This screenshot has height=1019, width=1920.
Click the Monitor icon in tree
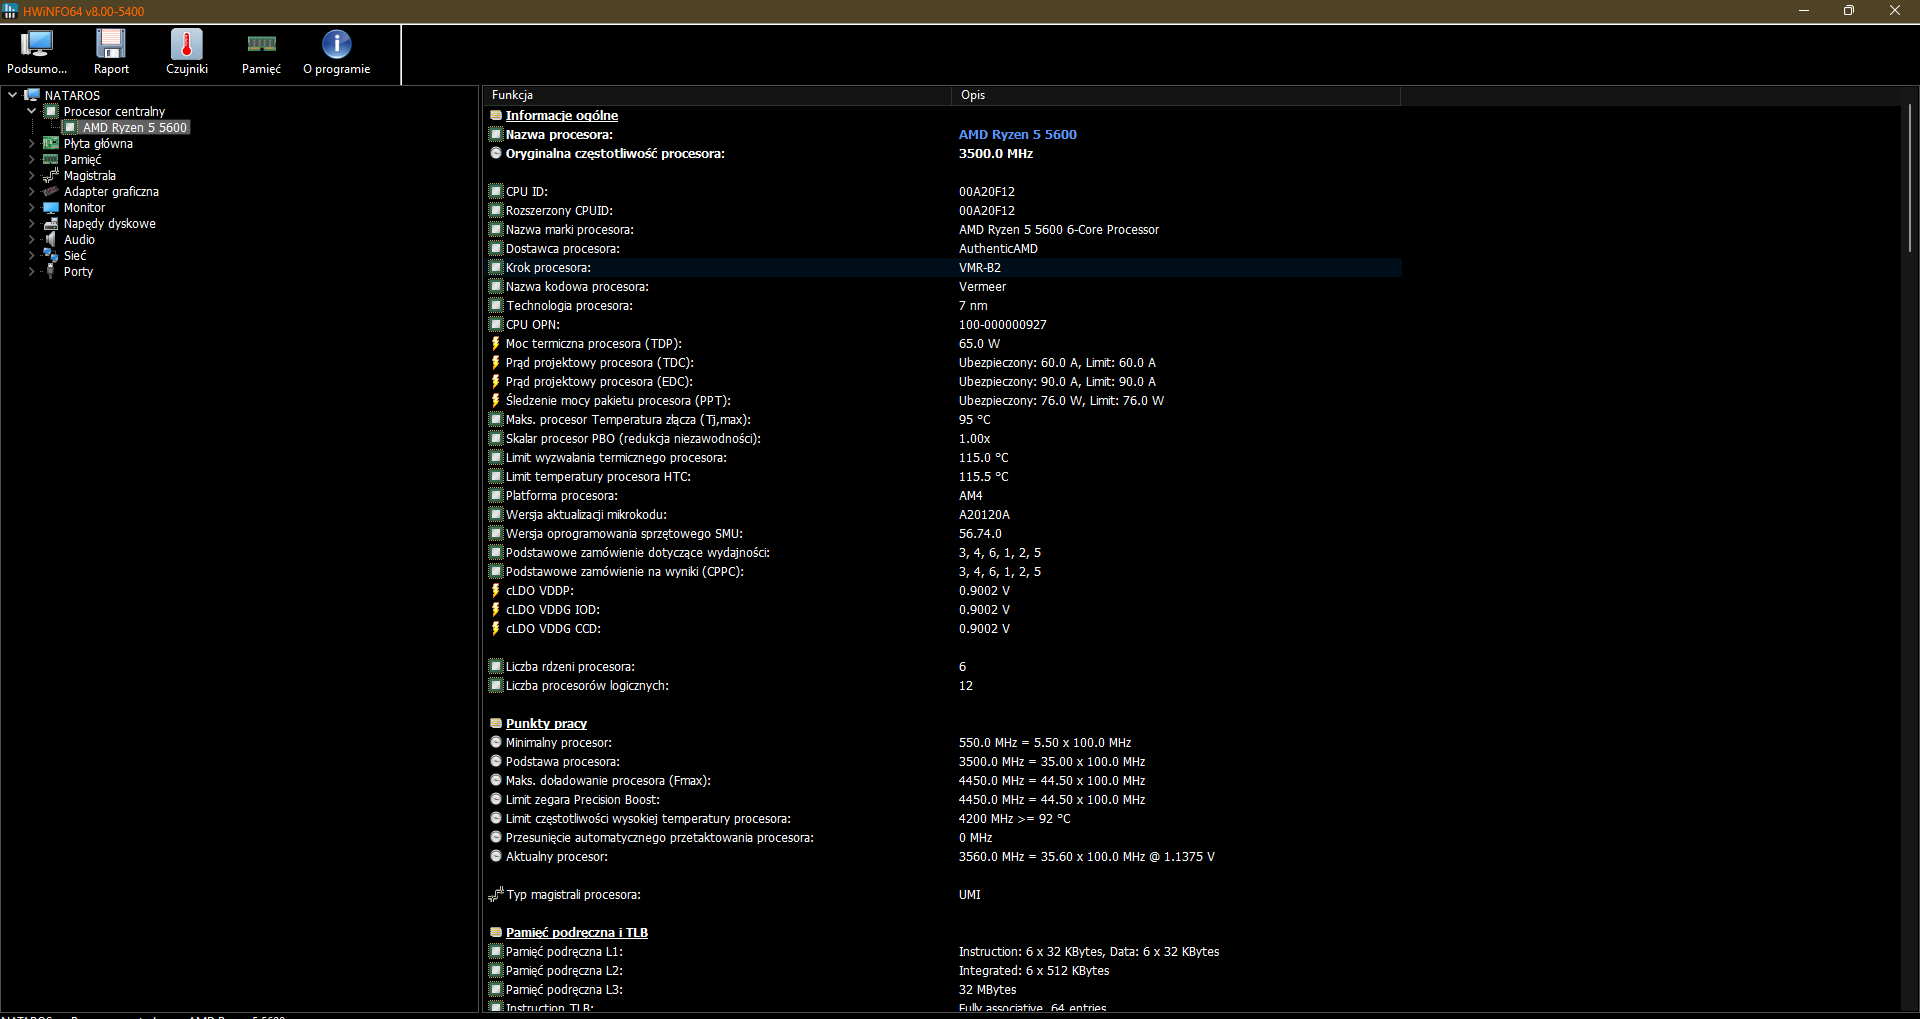pos(51,207)
